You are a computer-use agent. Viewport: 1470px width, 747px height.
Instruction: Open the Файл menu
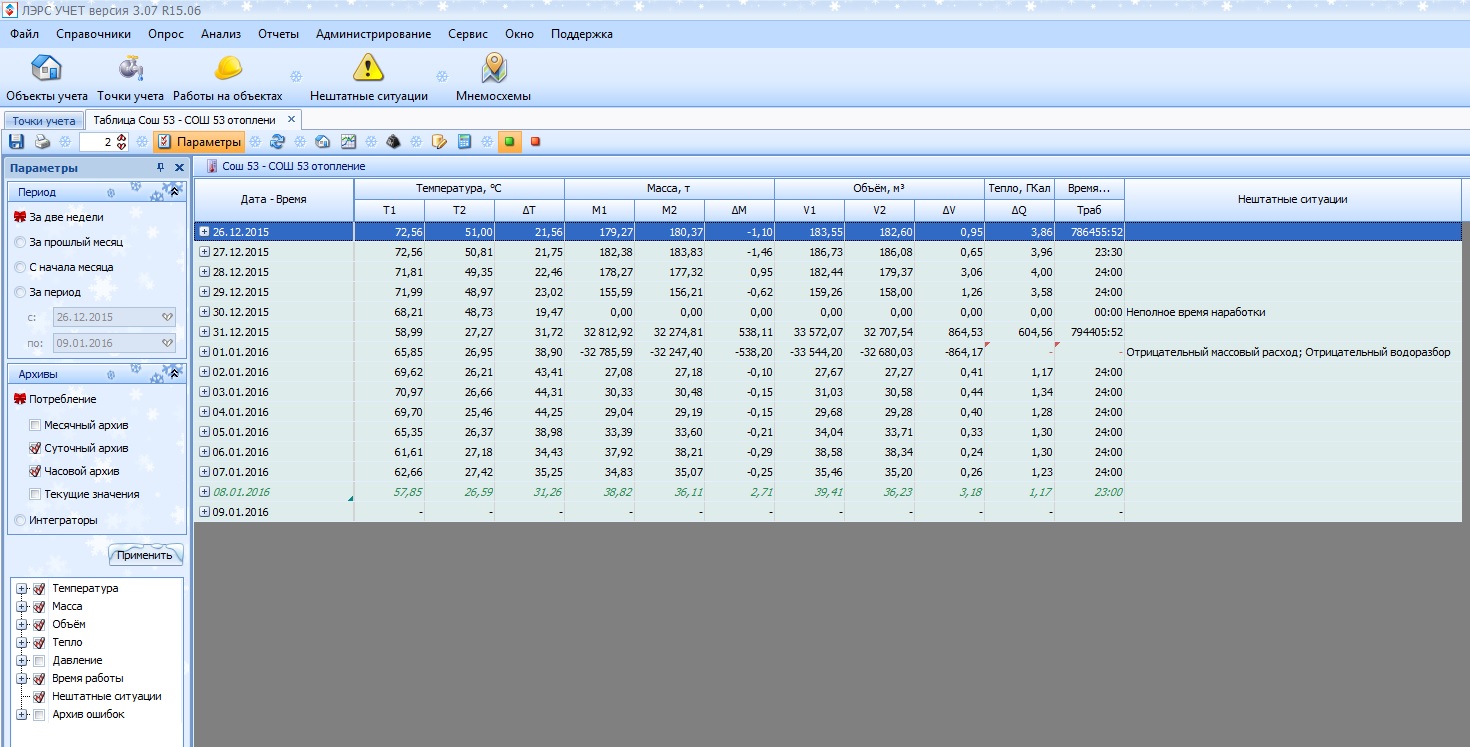pos(25,34)
